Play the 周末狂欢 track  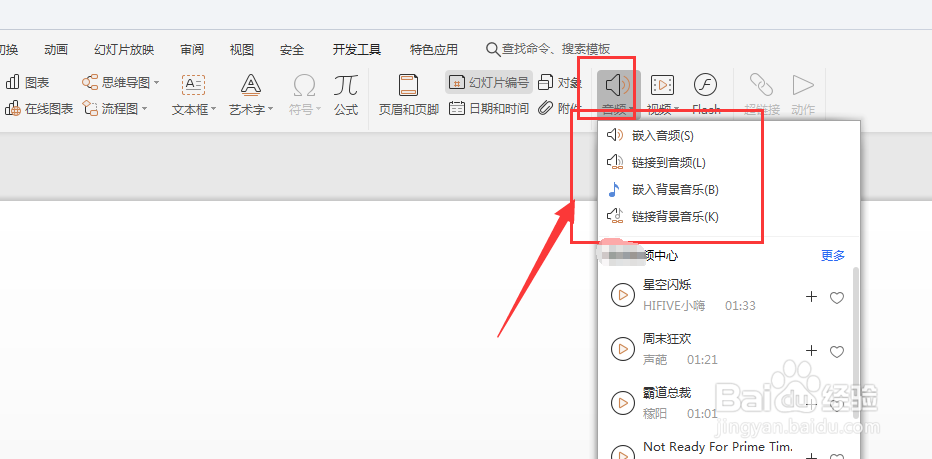click(623, 349)
